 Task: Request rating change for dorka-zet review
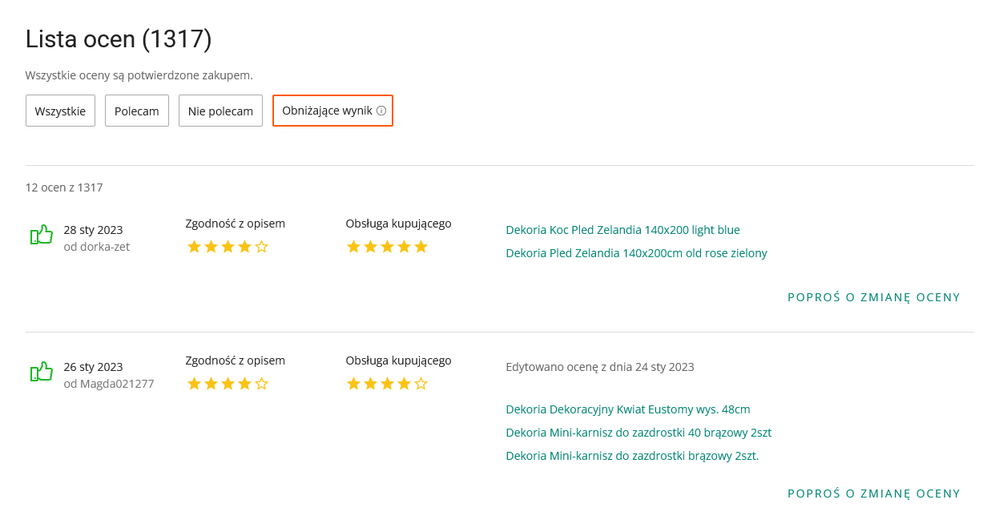(873, 297)
